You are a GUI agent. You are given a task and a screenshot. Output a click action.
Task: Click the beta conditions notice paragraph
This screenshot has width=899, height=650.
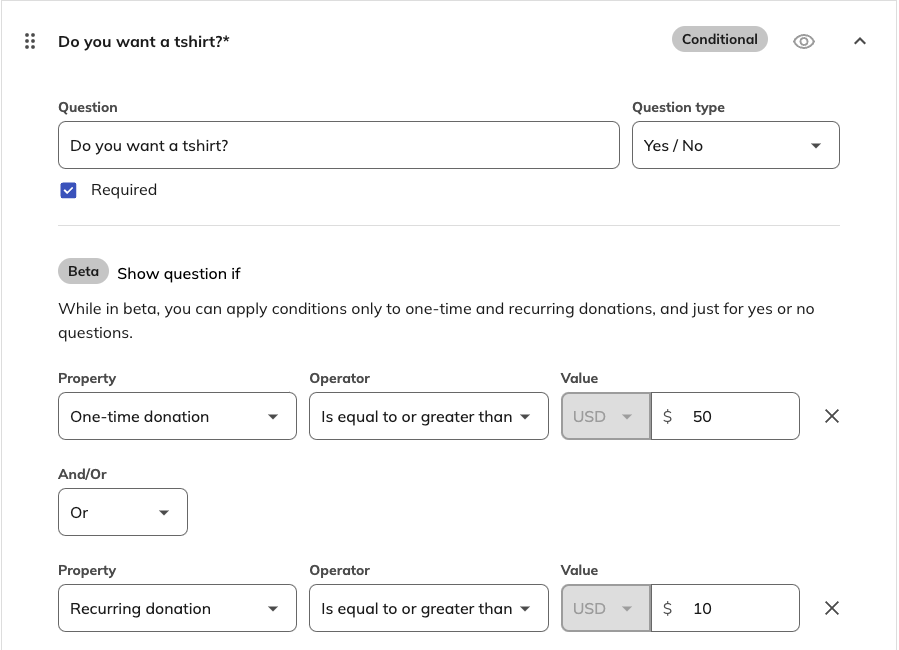pos(436,320)
